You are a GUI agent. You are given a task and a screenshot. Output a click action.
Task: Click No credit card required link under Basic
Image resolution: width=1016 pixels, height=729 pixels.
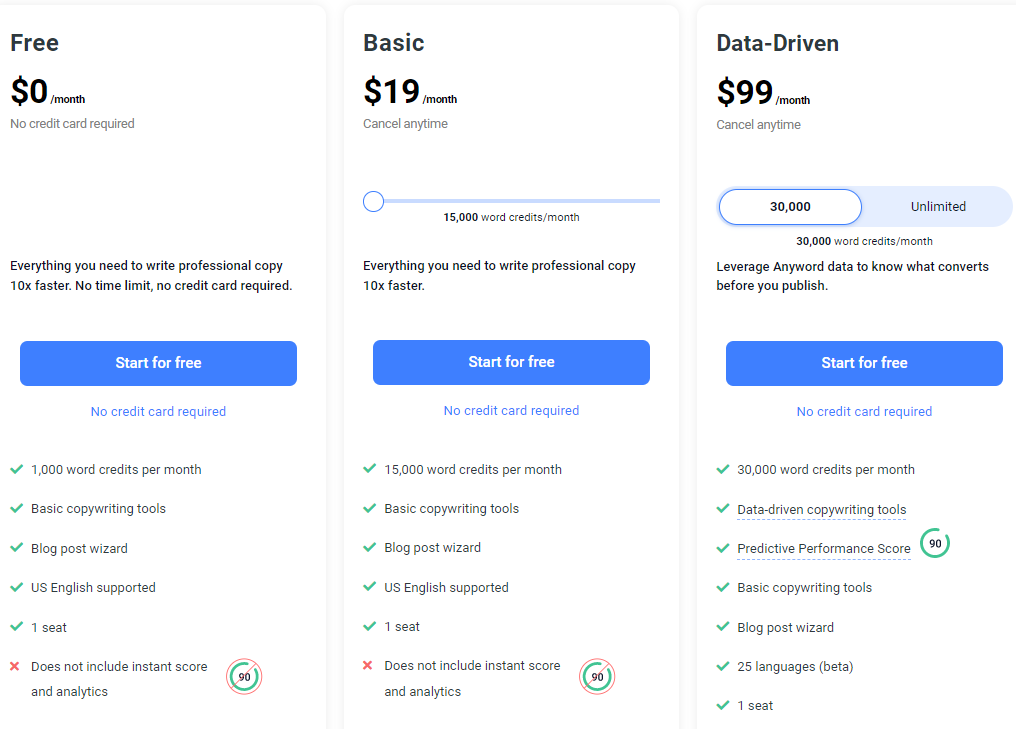click(511, 411)
